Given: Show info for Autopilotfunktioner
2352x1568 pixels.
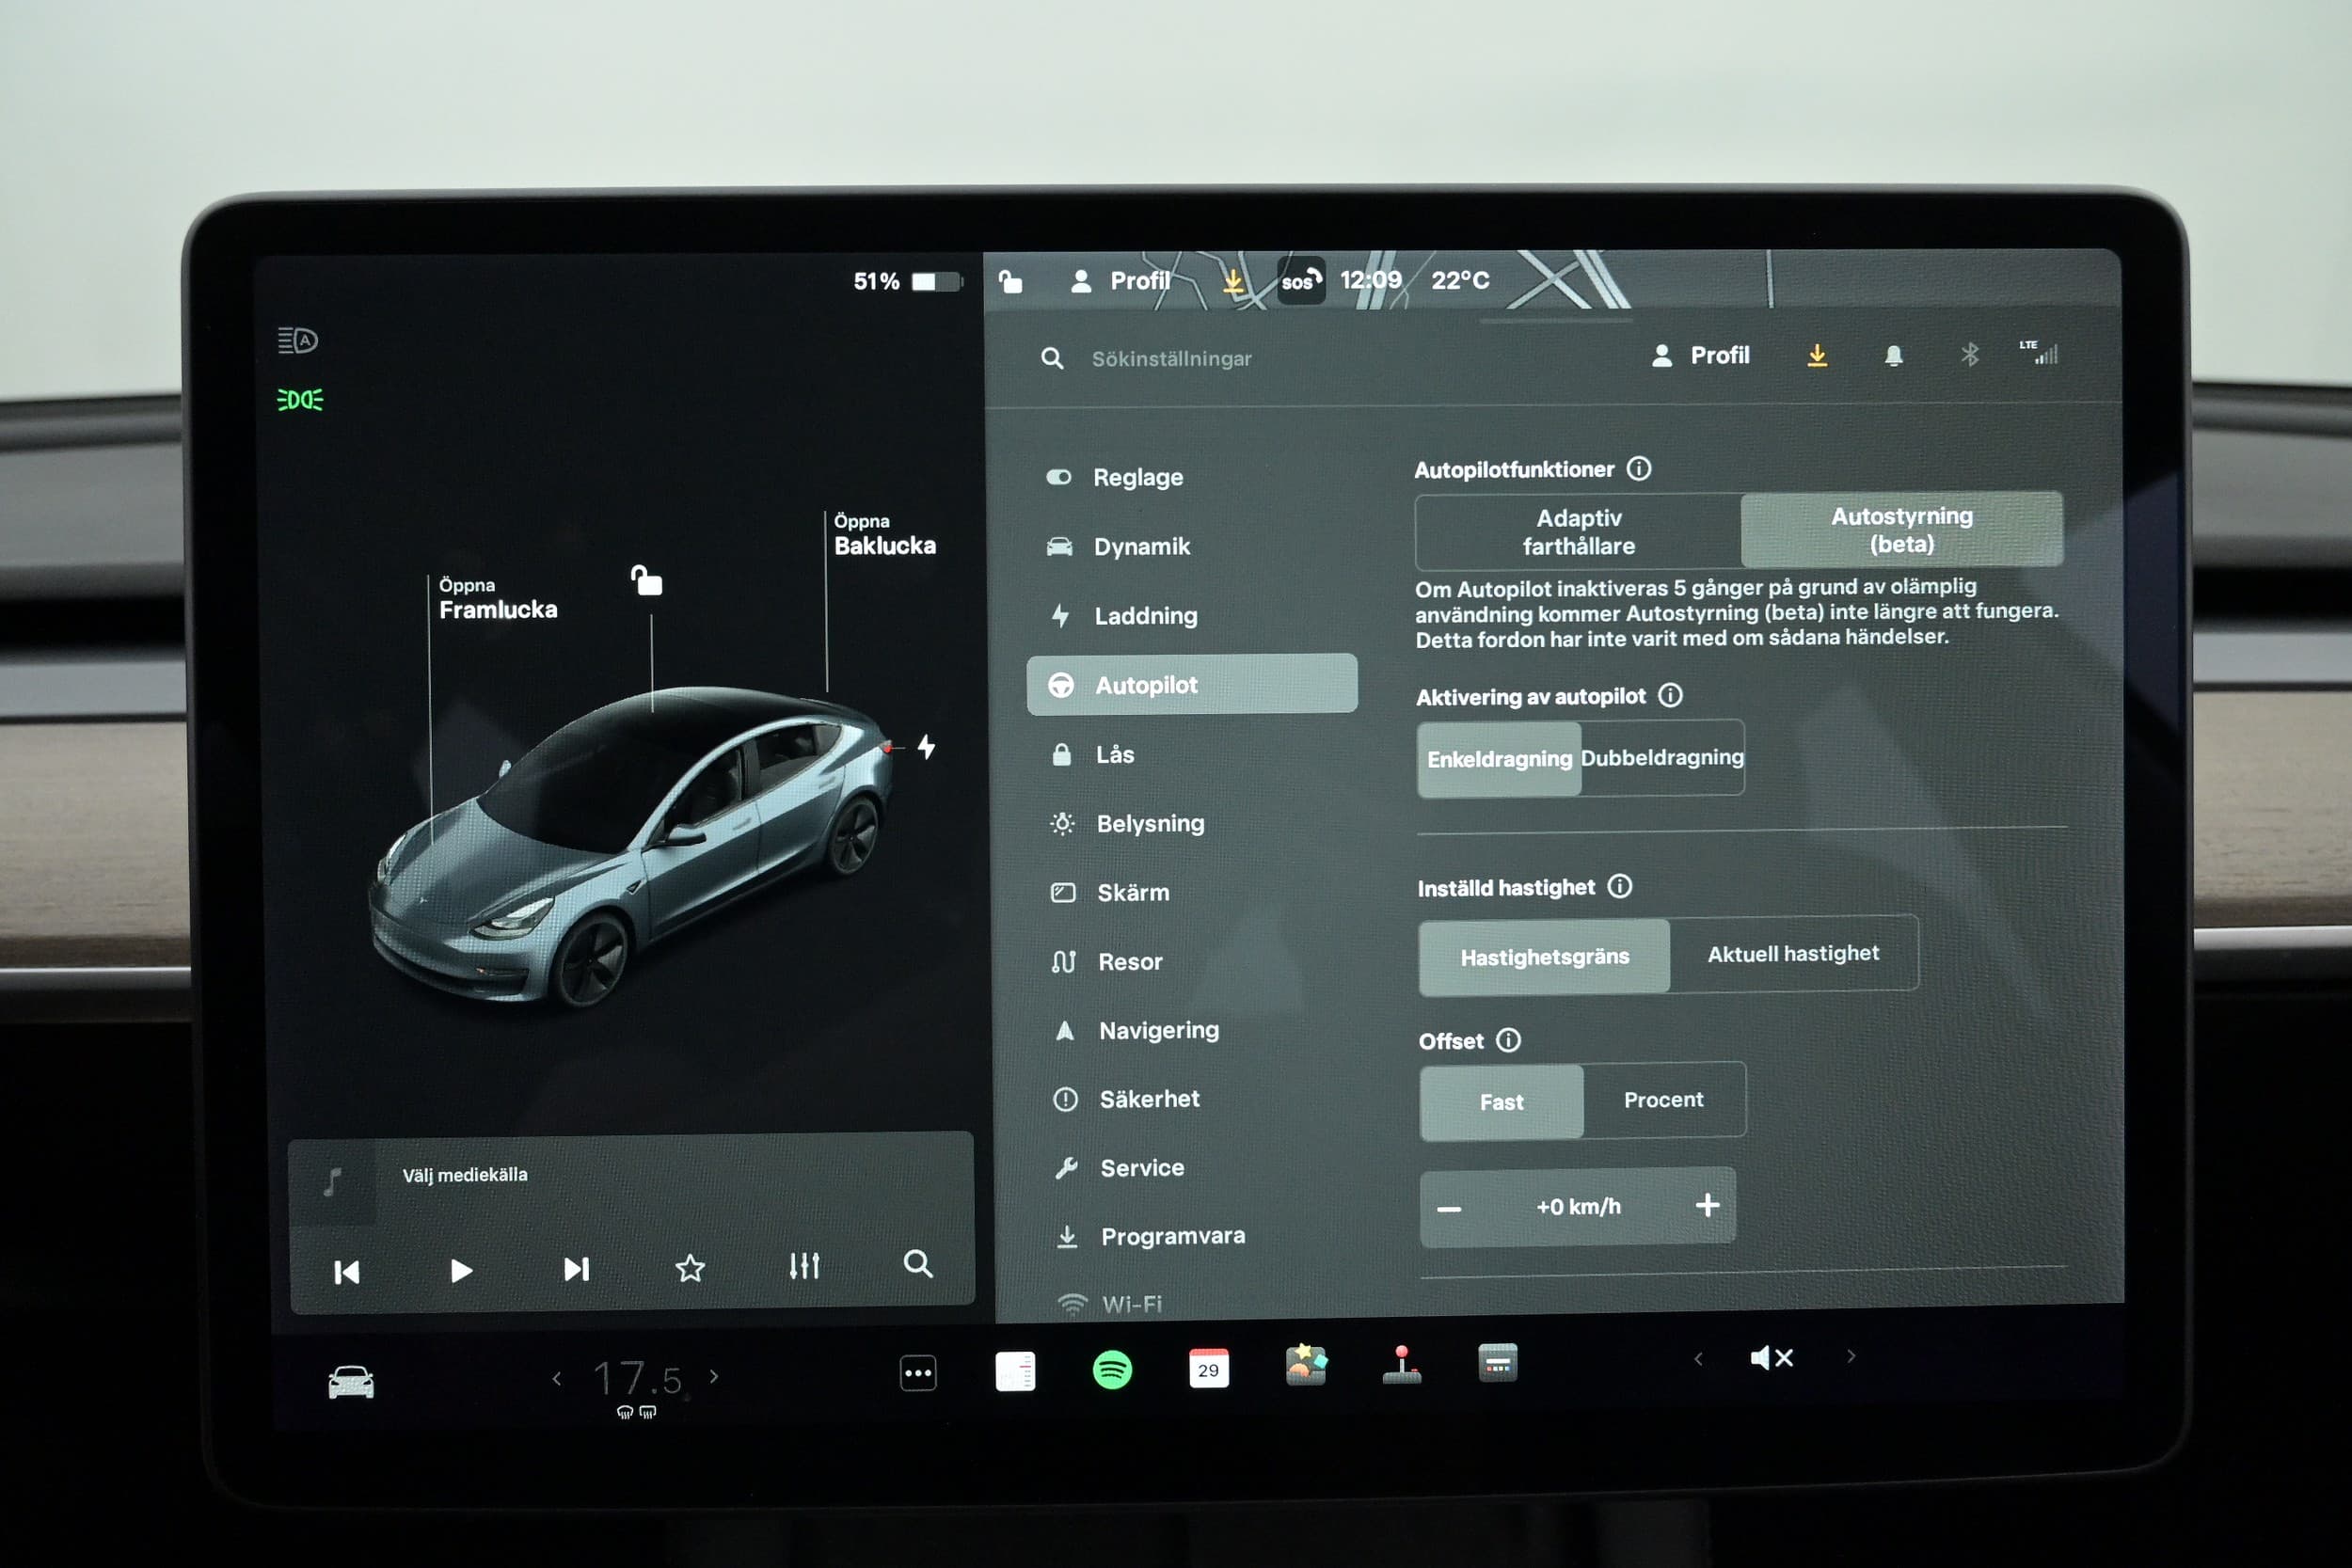Looking at the screenshot, I should [1638, 468].
